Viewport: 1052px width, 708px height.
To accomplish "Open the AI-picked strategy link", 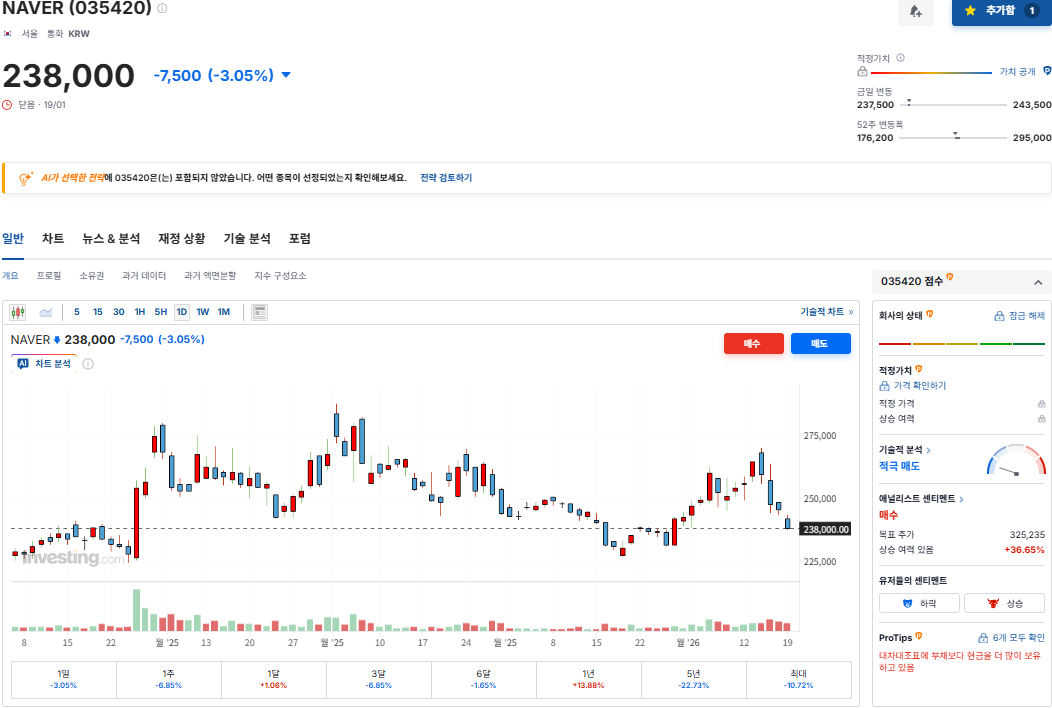I will click(x=72, y=178).
